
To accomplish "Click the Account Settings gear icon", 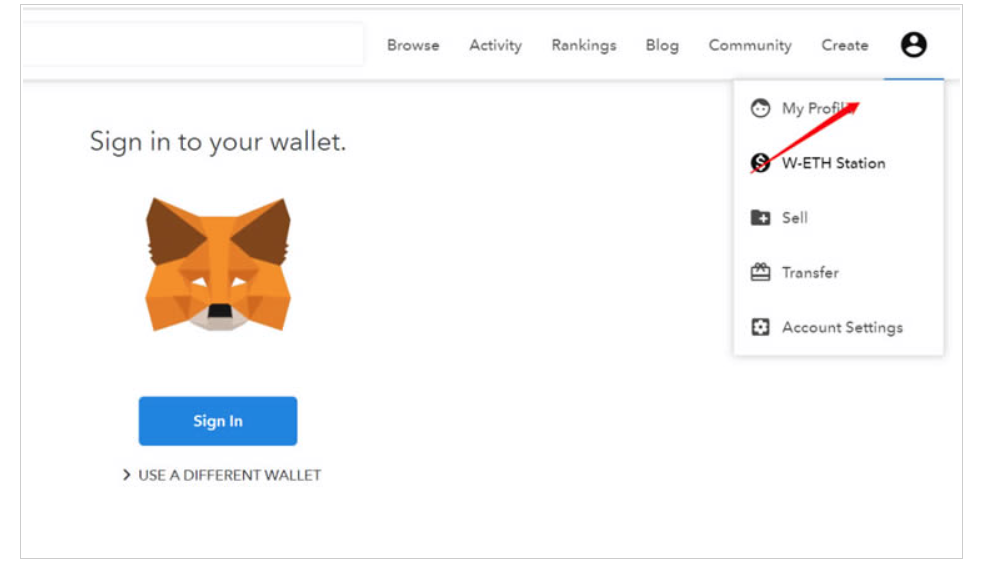I will tap(760, 327).
